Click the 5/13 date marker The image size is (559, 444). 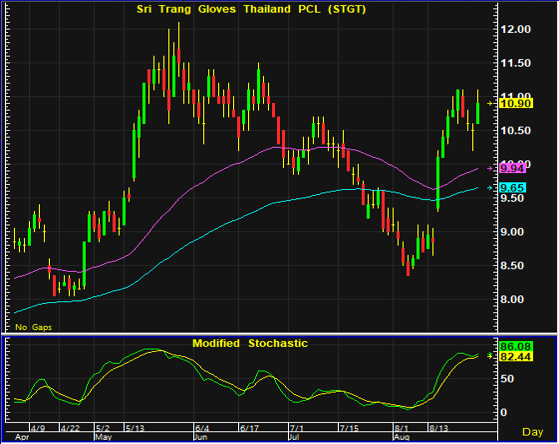click(135, 428)
